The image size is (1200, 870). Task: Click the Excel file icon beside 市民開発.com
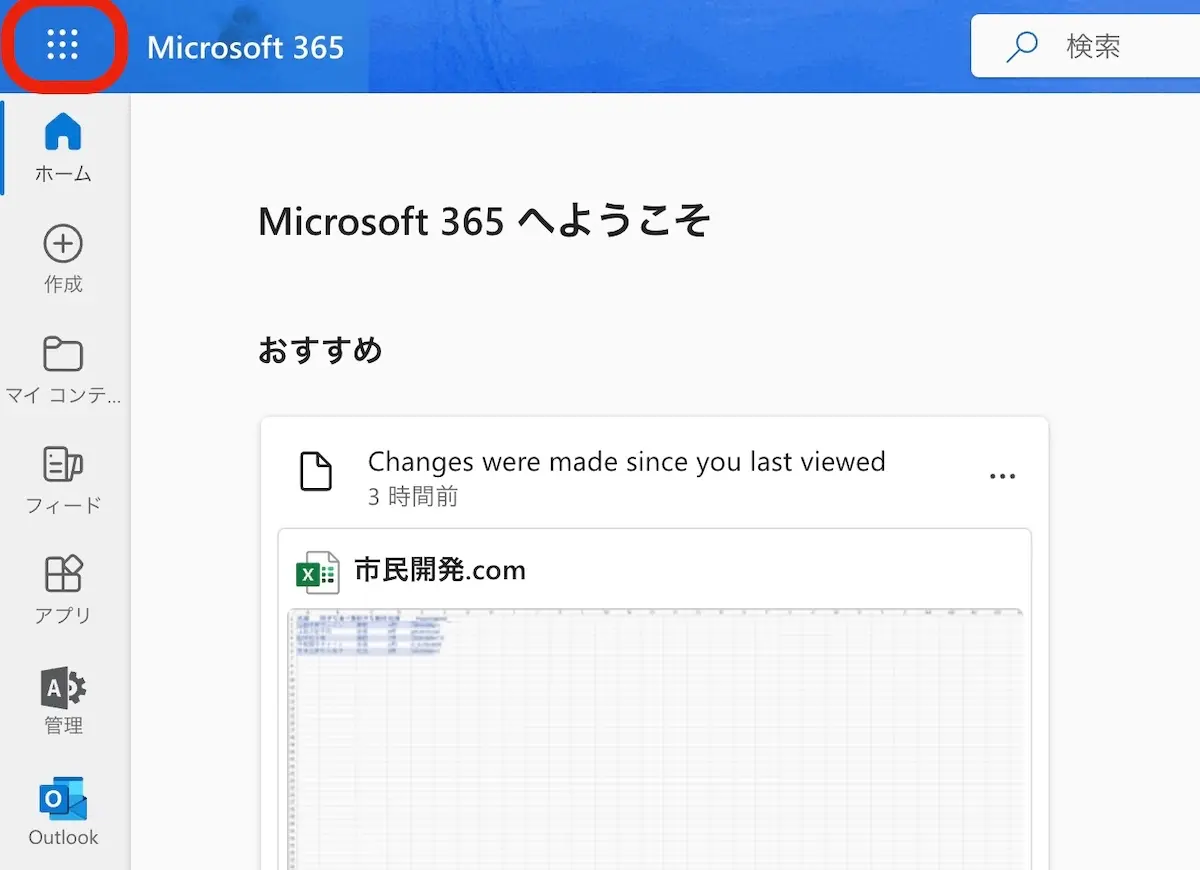click(317, 572)
